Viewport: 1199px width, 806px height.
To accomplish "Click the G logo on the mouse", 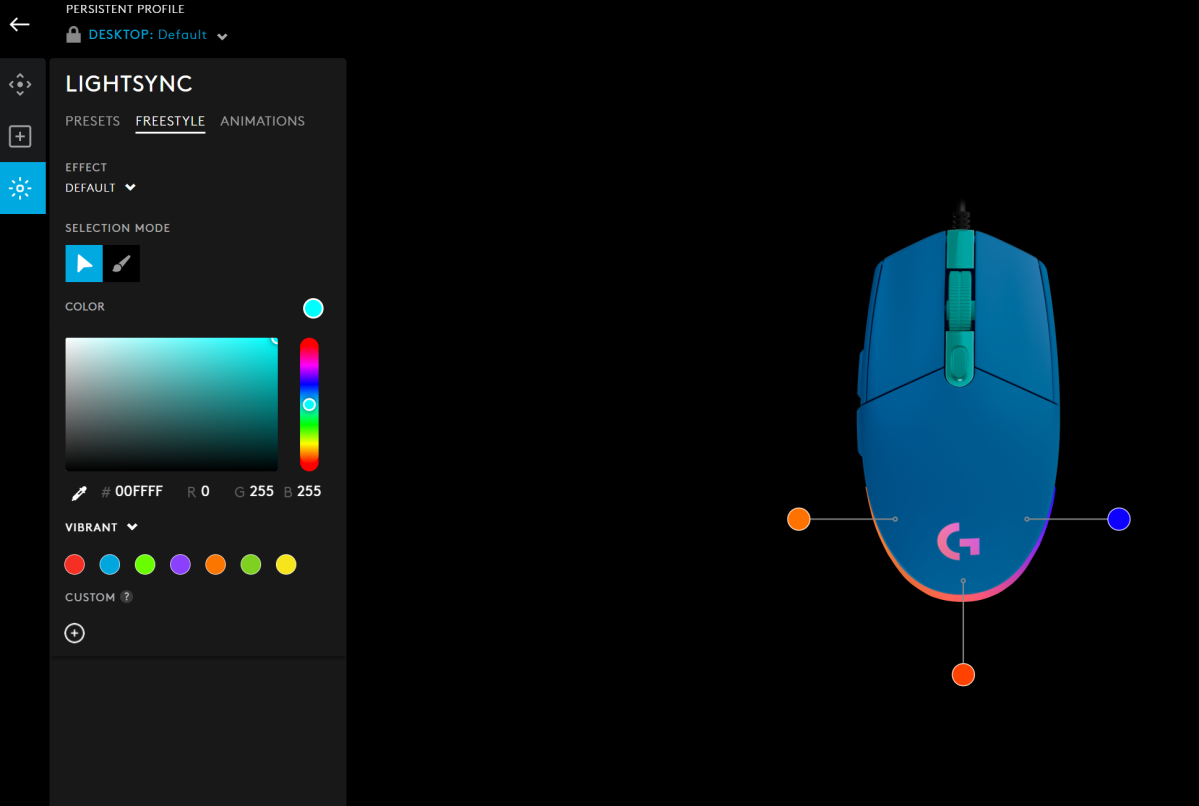I will [958, 541].
